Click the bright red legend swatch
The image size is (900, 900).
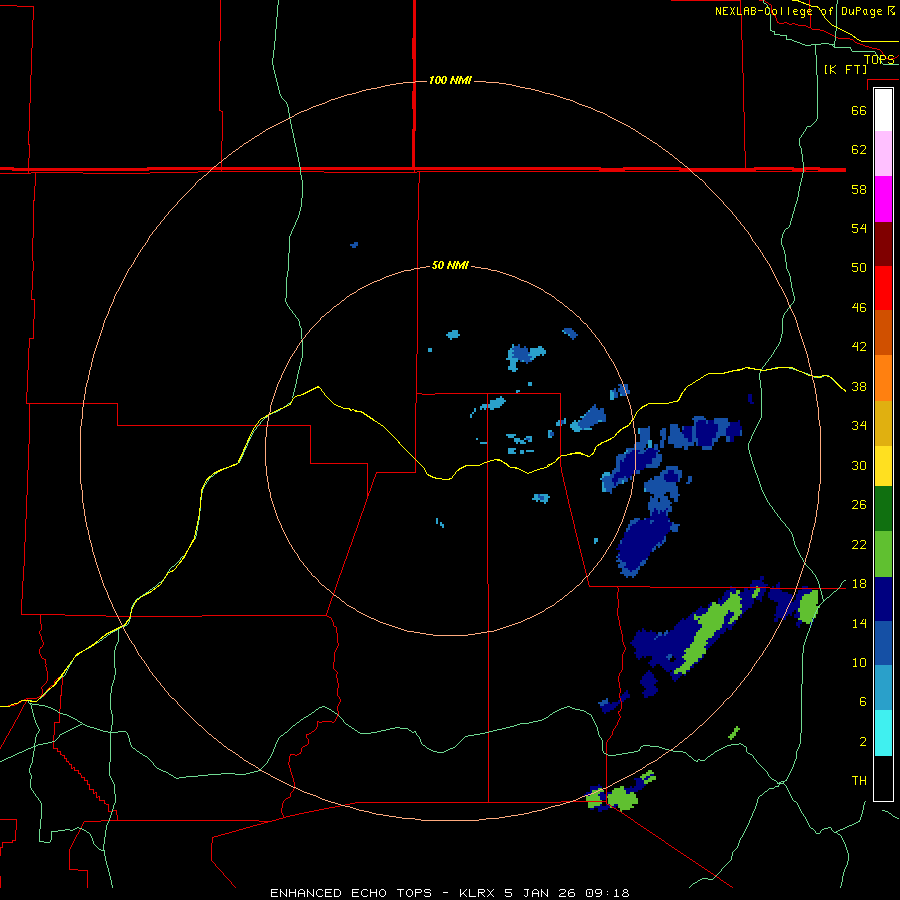(x=883, y=288)
